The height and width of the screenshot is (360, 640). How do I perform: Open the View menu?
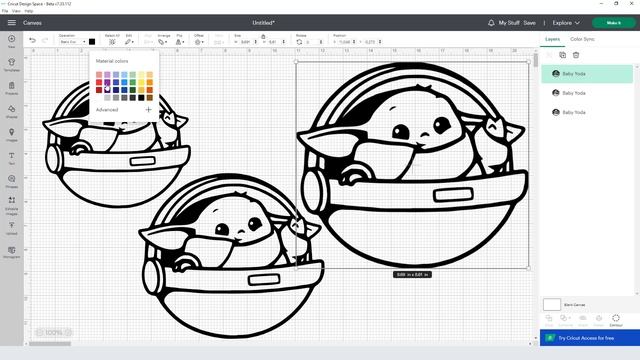(16, 11)
